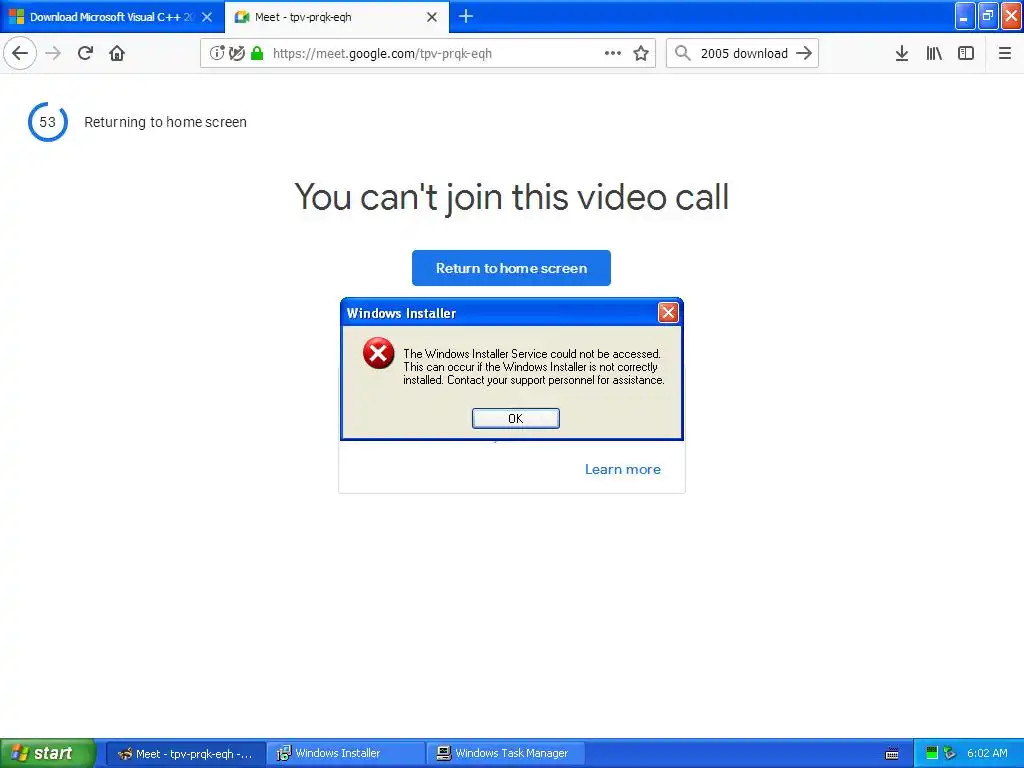
Task: Click OK in Windows Installer dialog
Action: 515,418
